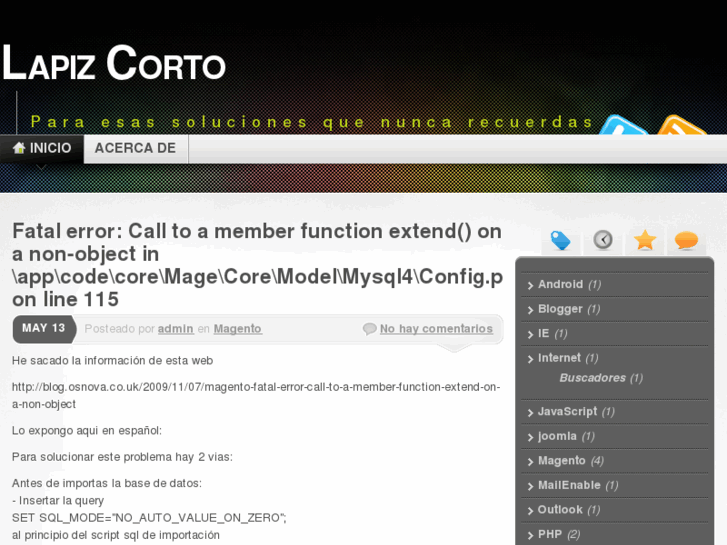Click the Magento link in post meta

click(x=237, y=329)
